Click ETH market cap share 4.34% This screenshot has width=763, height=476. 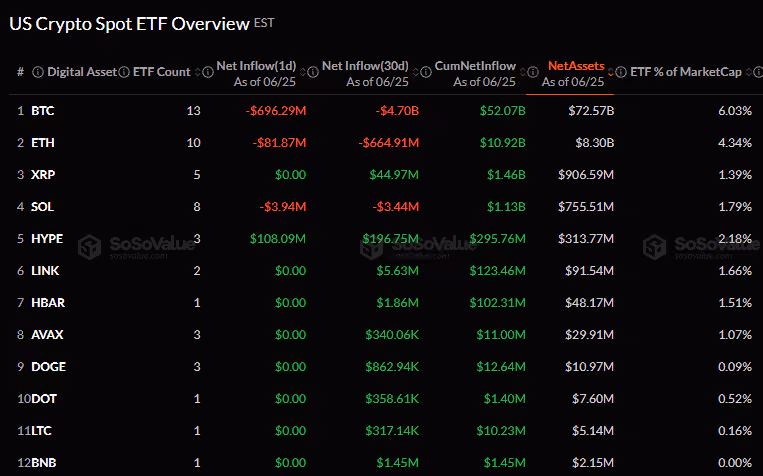735,143
